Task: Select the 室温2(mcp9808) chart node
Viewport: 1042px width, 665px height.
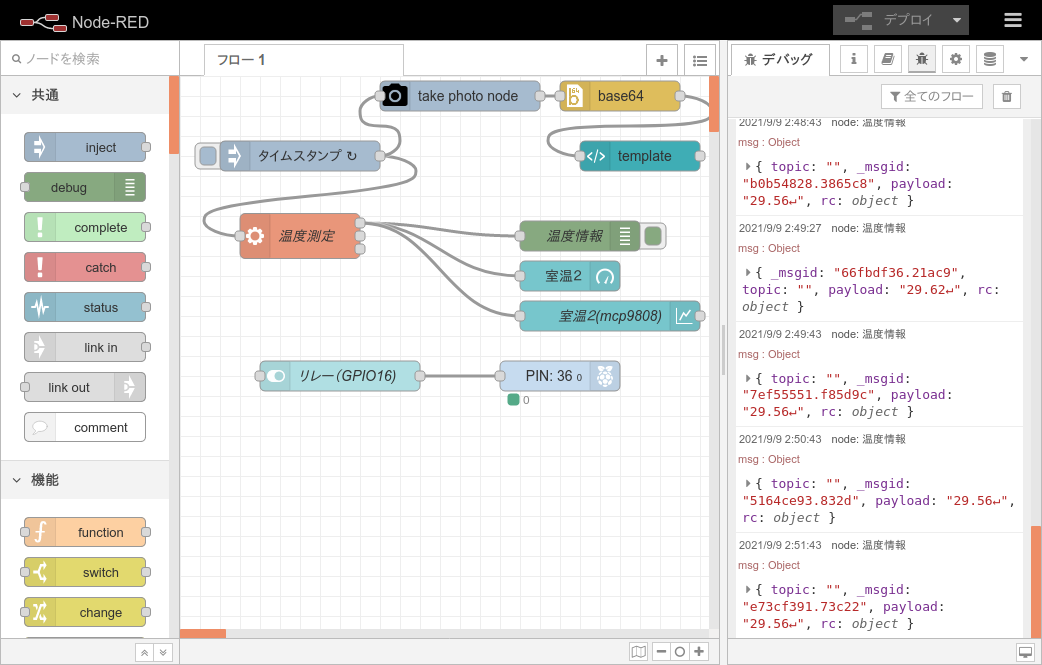Action: tap(609, 316)
